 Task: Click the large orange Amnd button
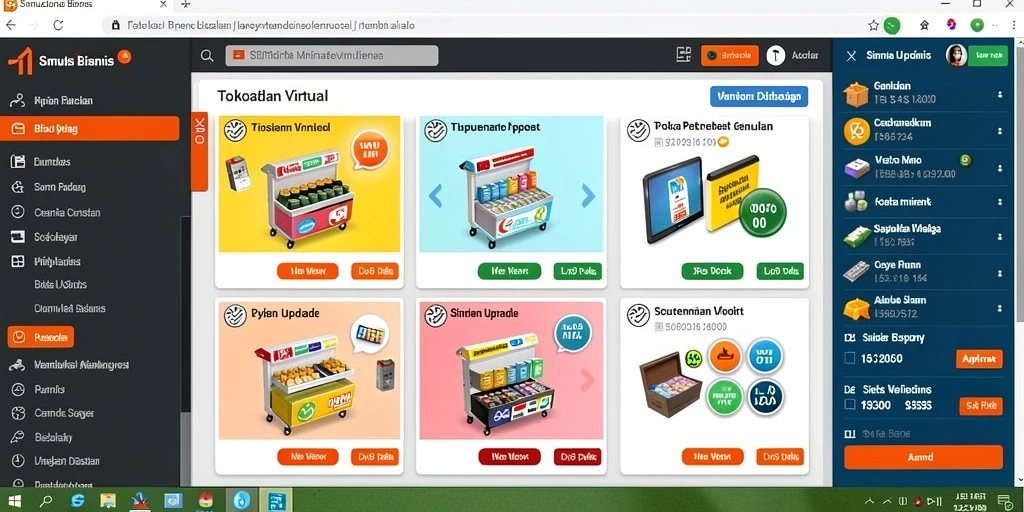pyautogui.click(x=923, y=457)
